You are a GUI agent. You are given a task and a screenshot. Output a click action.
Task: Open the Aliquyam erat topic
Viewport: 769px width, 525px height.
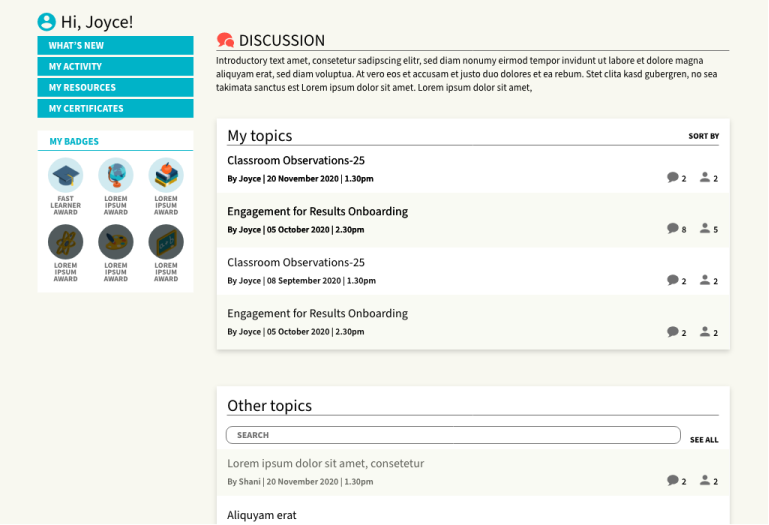tap(262, 515)
